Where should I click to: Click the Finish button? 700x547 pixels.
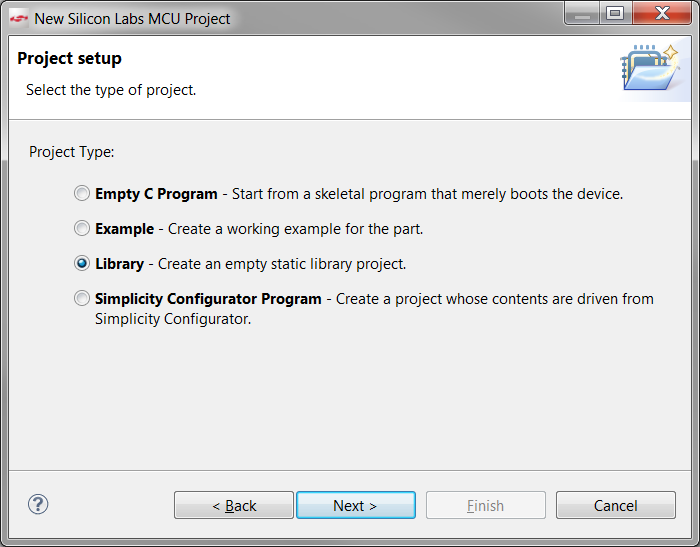(486, 505)
